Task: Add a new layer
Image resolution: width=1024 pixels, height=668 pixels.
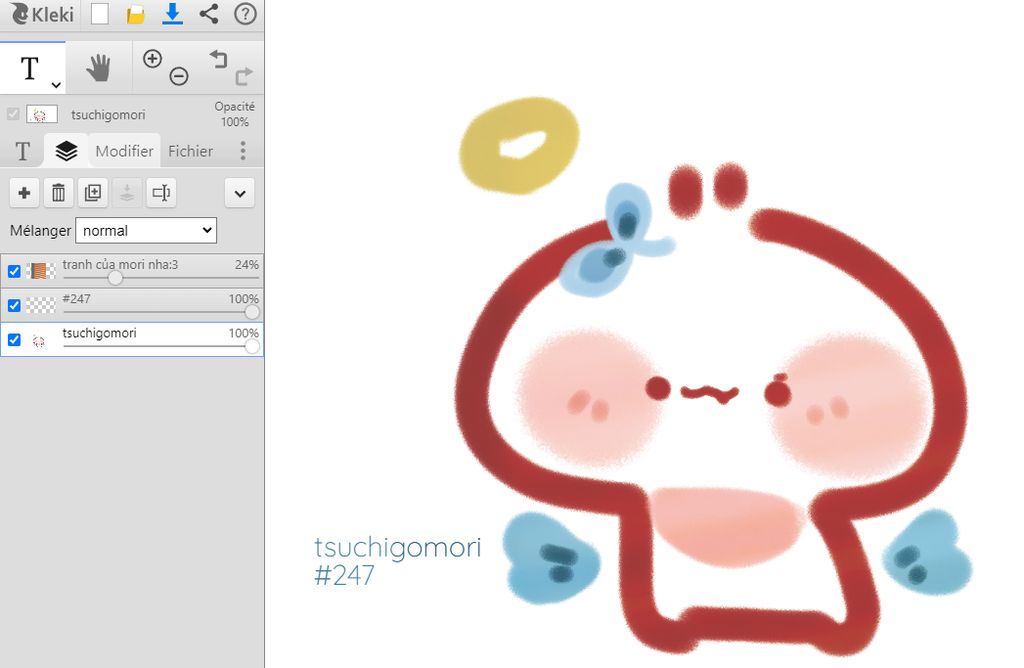Action: [x=24, y=193]
